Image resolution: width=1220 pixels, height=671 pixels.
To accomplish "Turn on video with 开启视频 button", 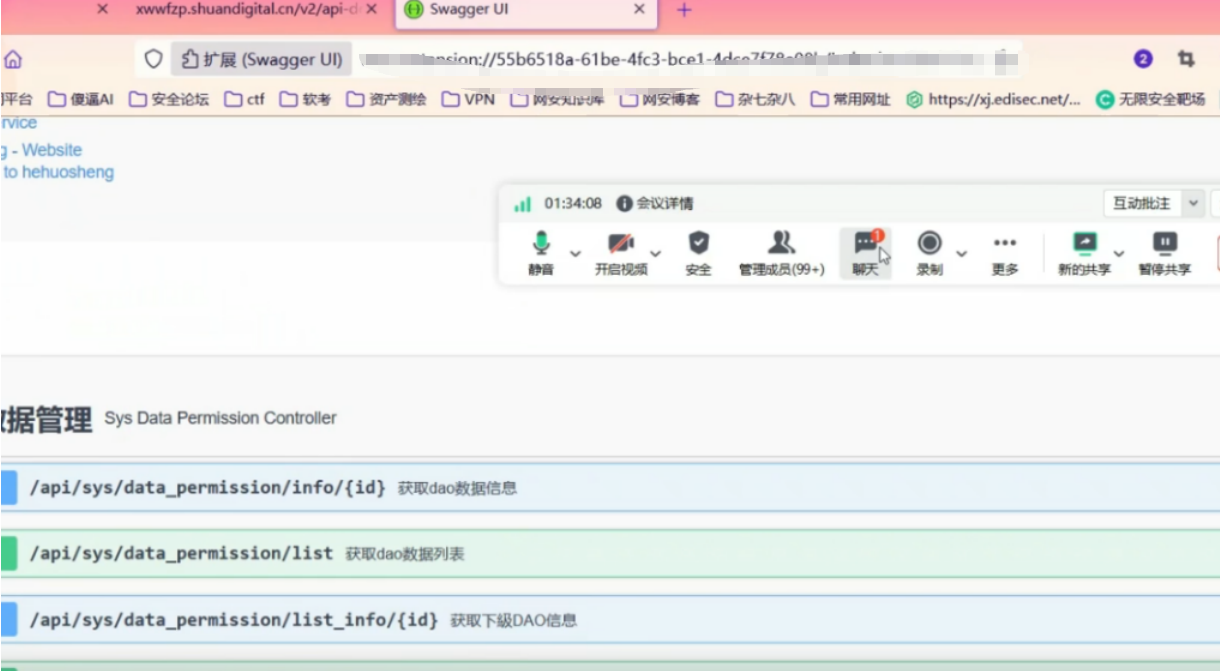I will 621,252.
